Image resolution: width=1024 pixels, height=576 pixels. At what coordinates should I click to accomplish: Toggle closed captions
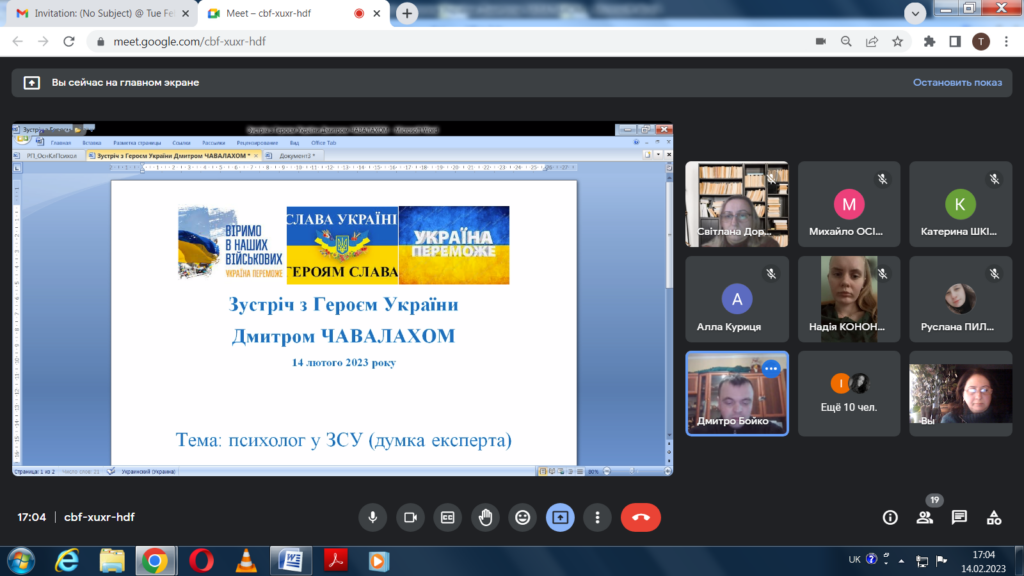(x=448, y=517)
